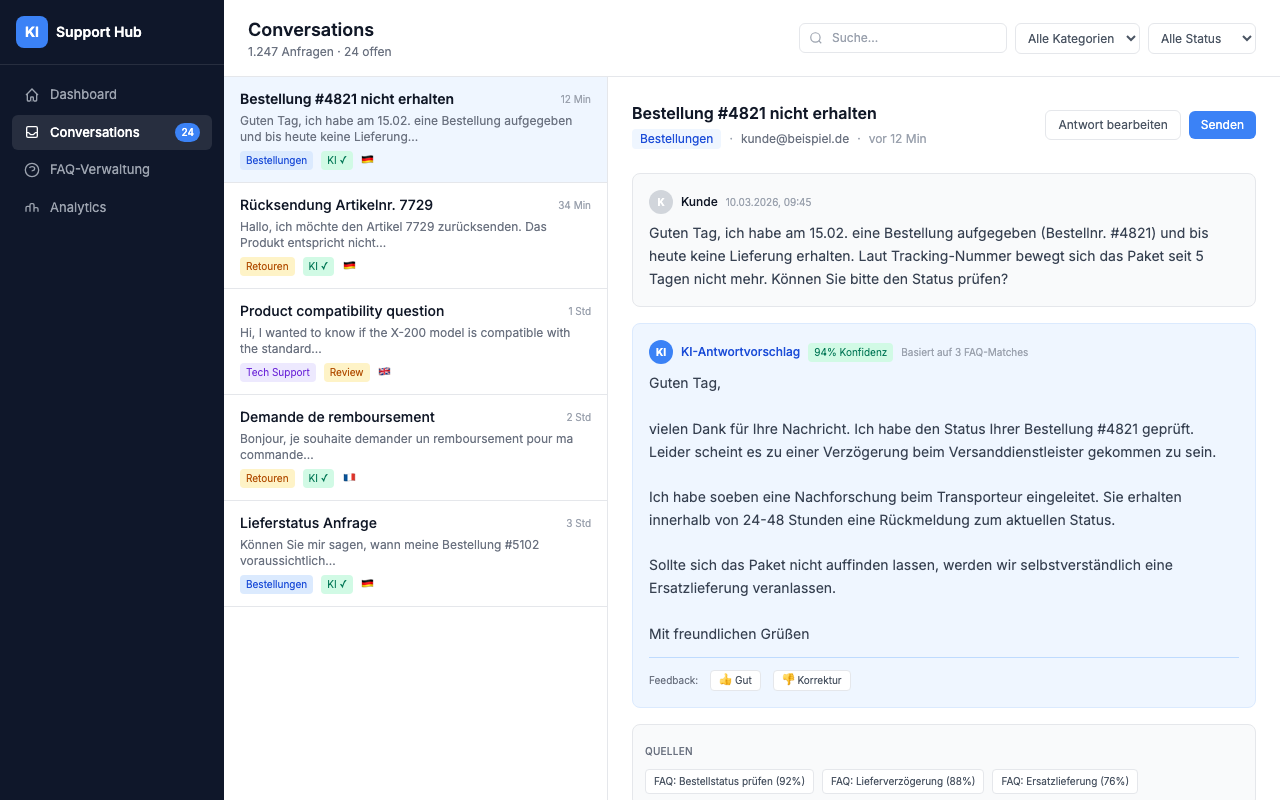The image size is (1280, 800).
Task: Open the FAQ: Bestellstatus prüfen source link
Action: point(729,781)
